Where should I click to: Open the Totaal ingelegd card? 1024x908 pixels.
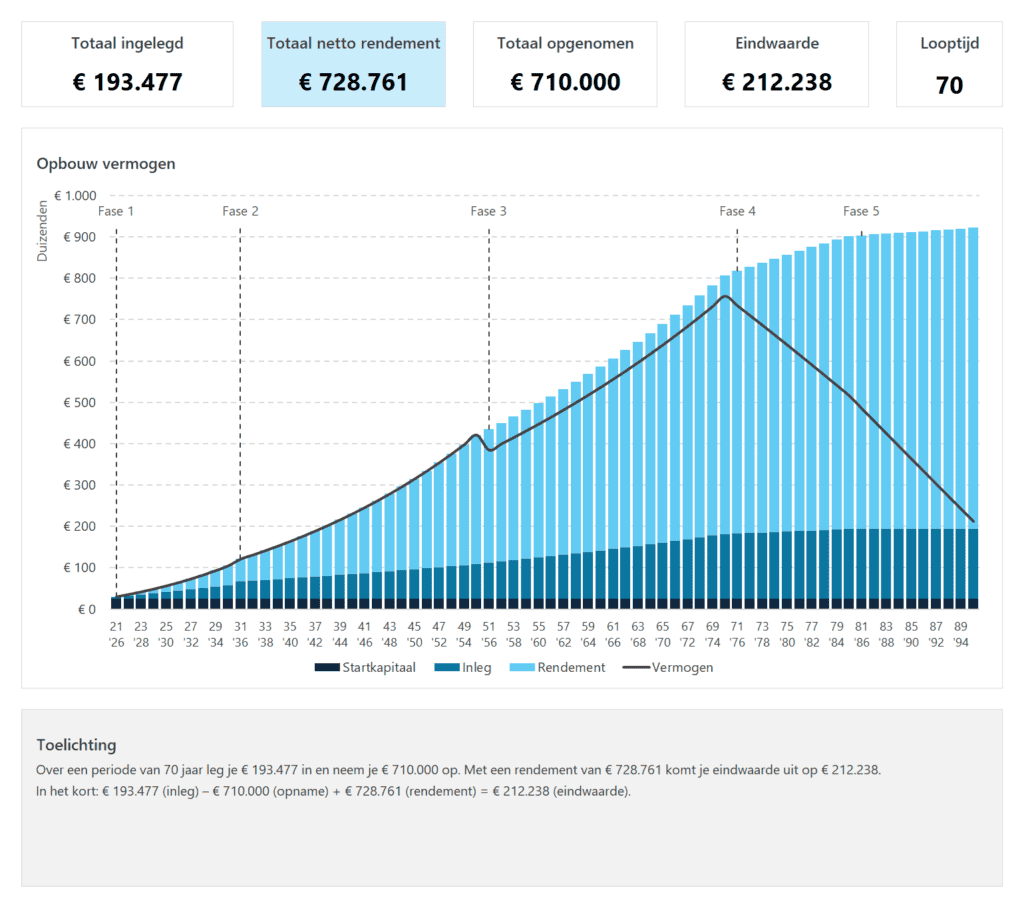pyautogui.click(x=127, y=64)
